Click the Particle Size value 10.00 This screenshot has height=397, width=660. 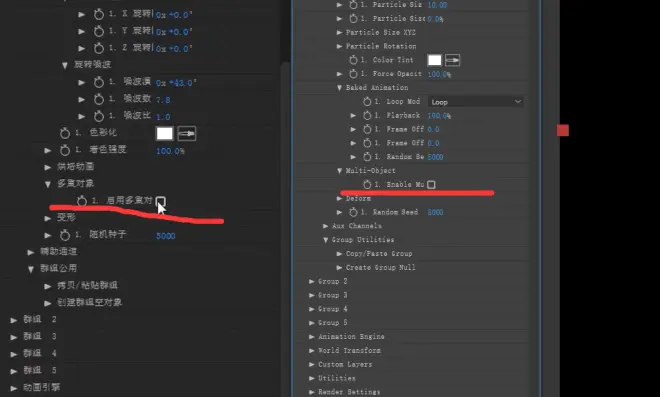[x=437, y=5]
